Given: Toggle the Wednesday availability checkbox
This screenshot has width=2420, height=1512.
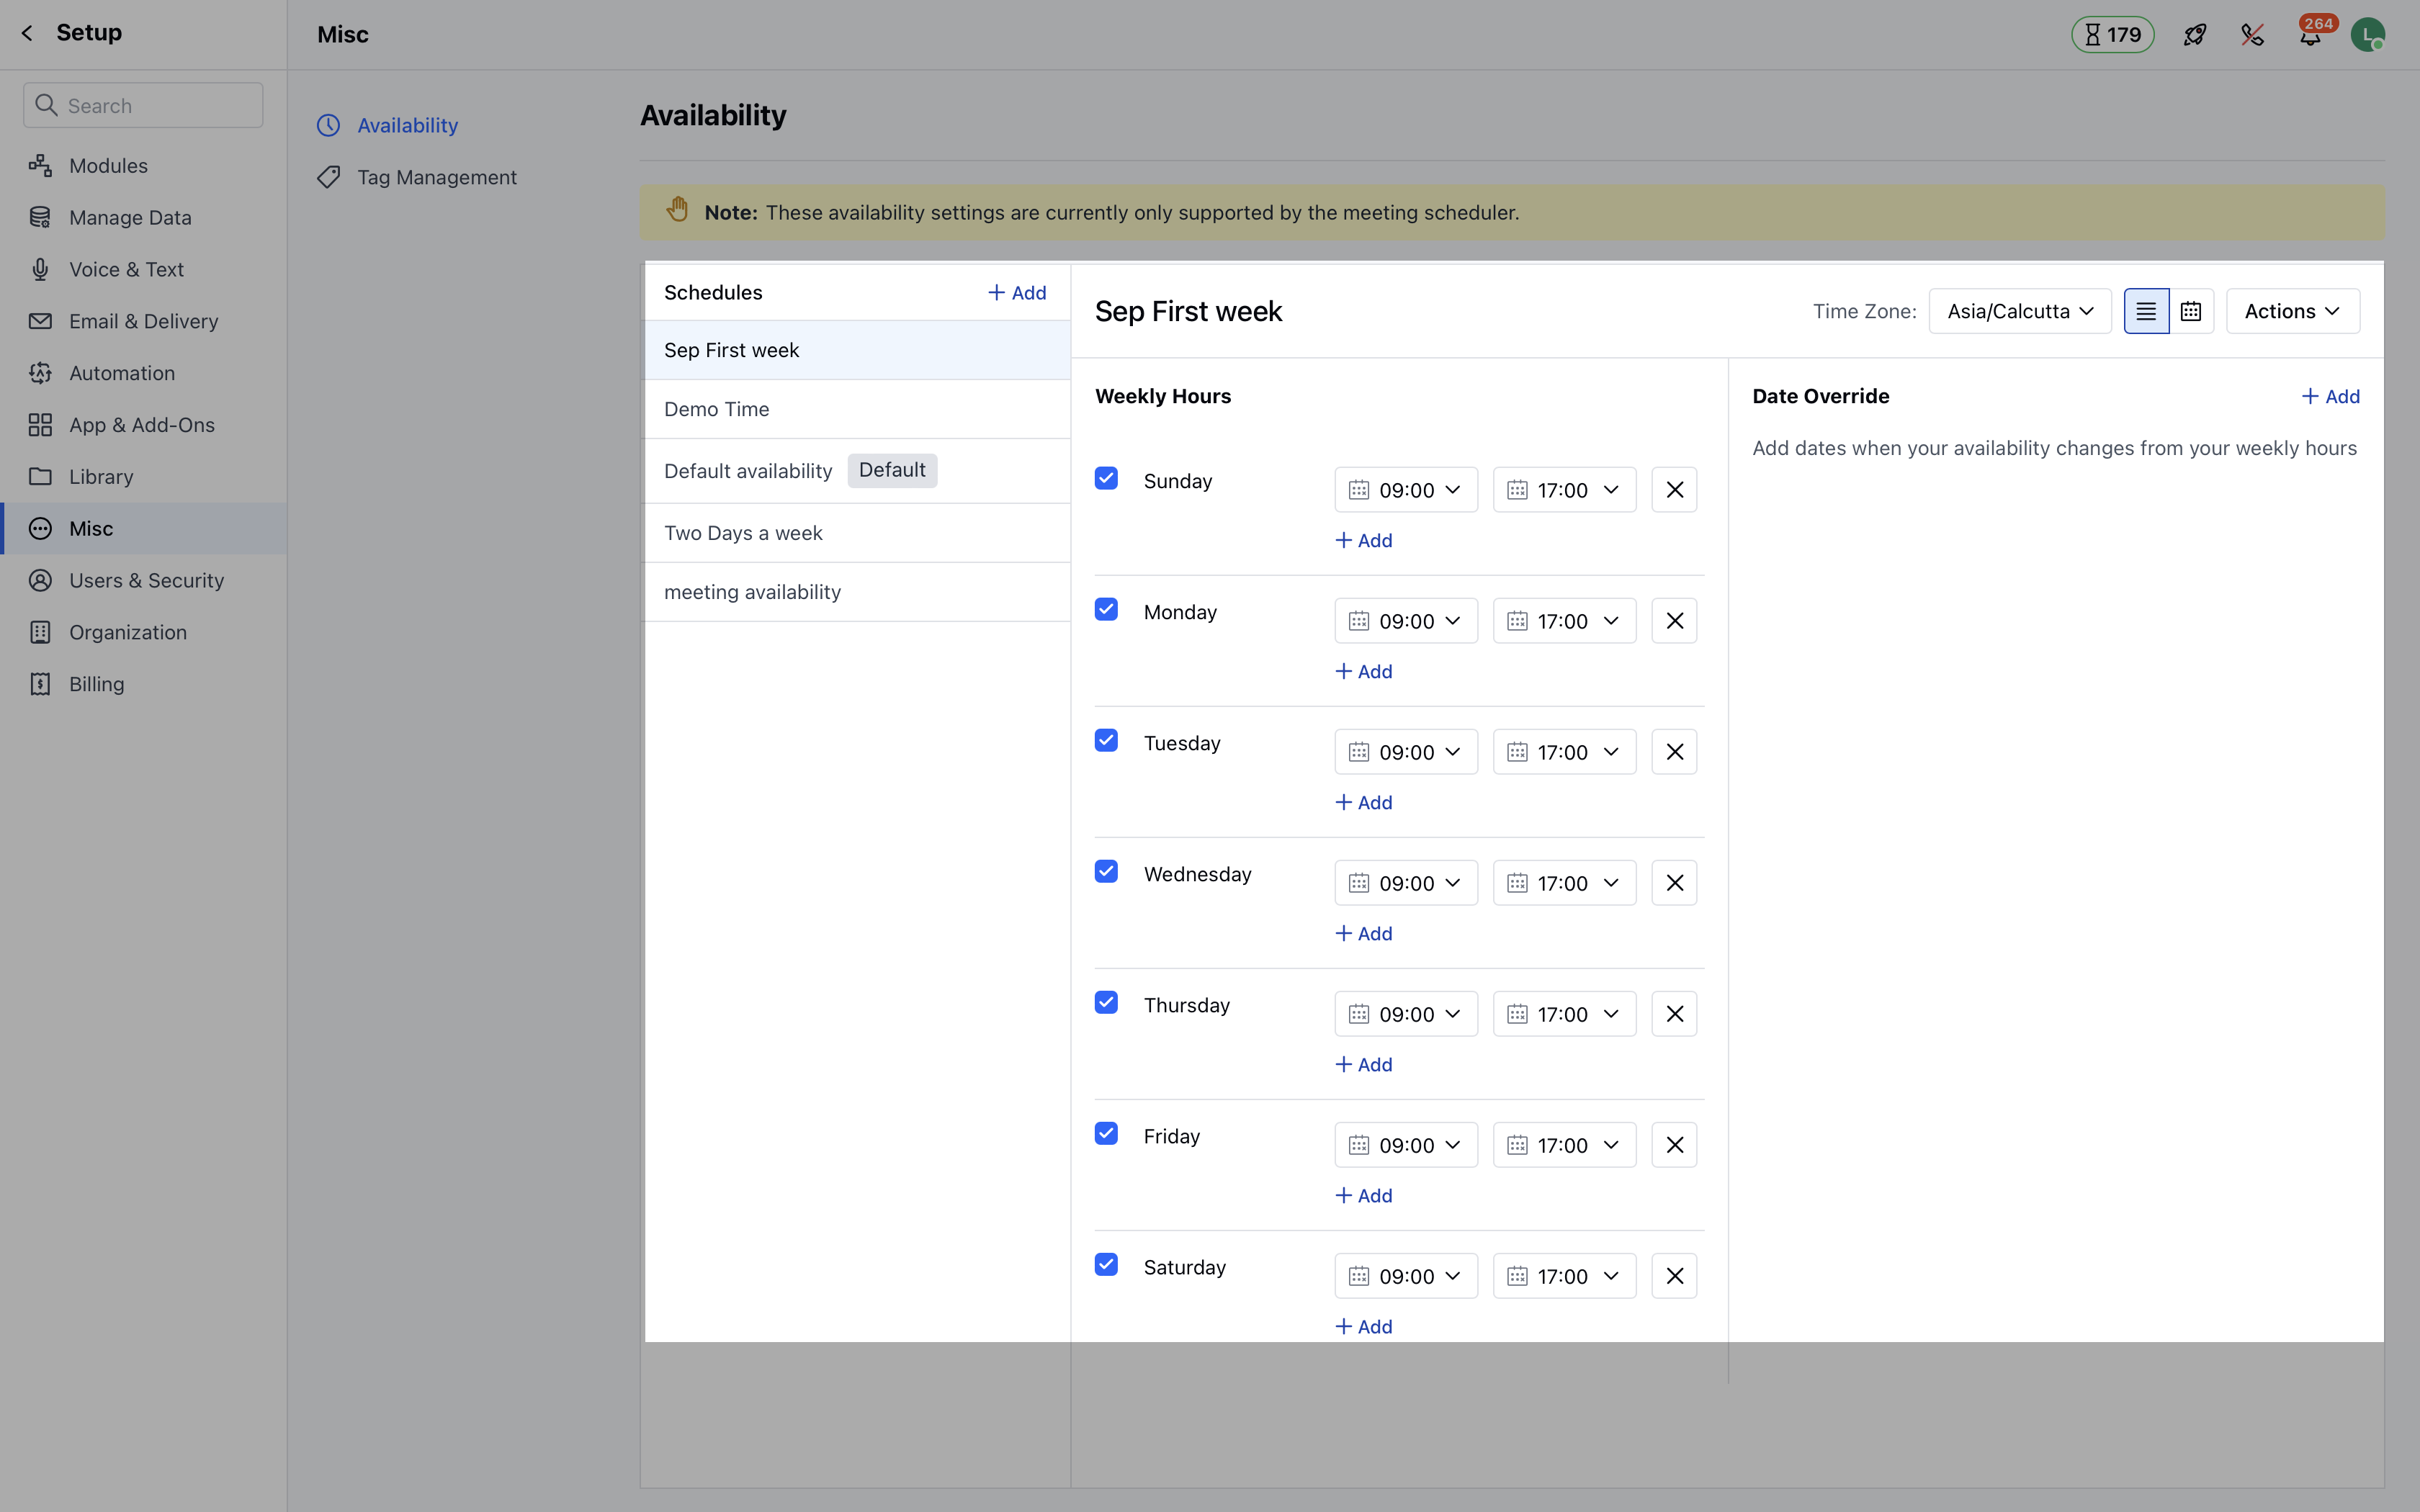Looking at the screenshot, I should pos(1106,871).
